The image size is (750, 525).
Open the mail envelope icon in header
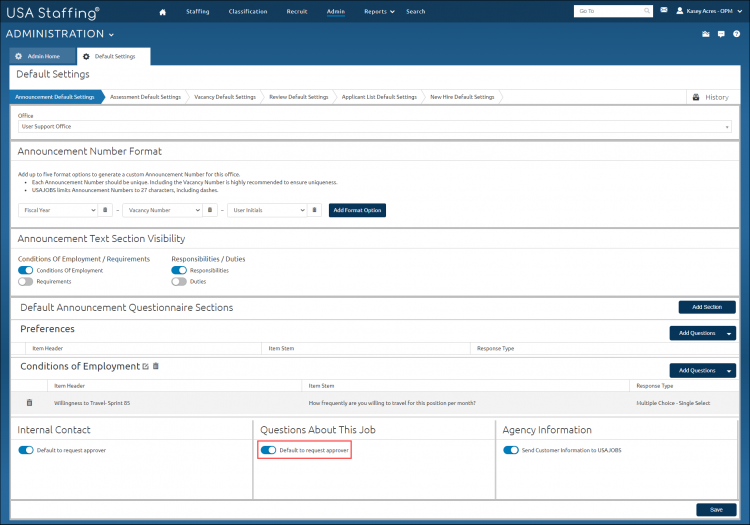coord(664,10)
